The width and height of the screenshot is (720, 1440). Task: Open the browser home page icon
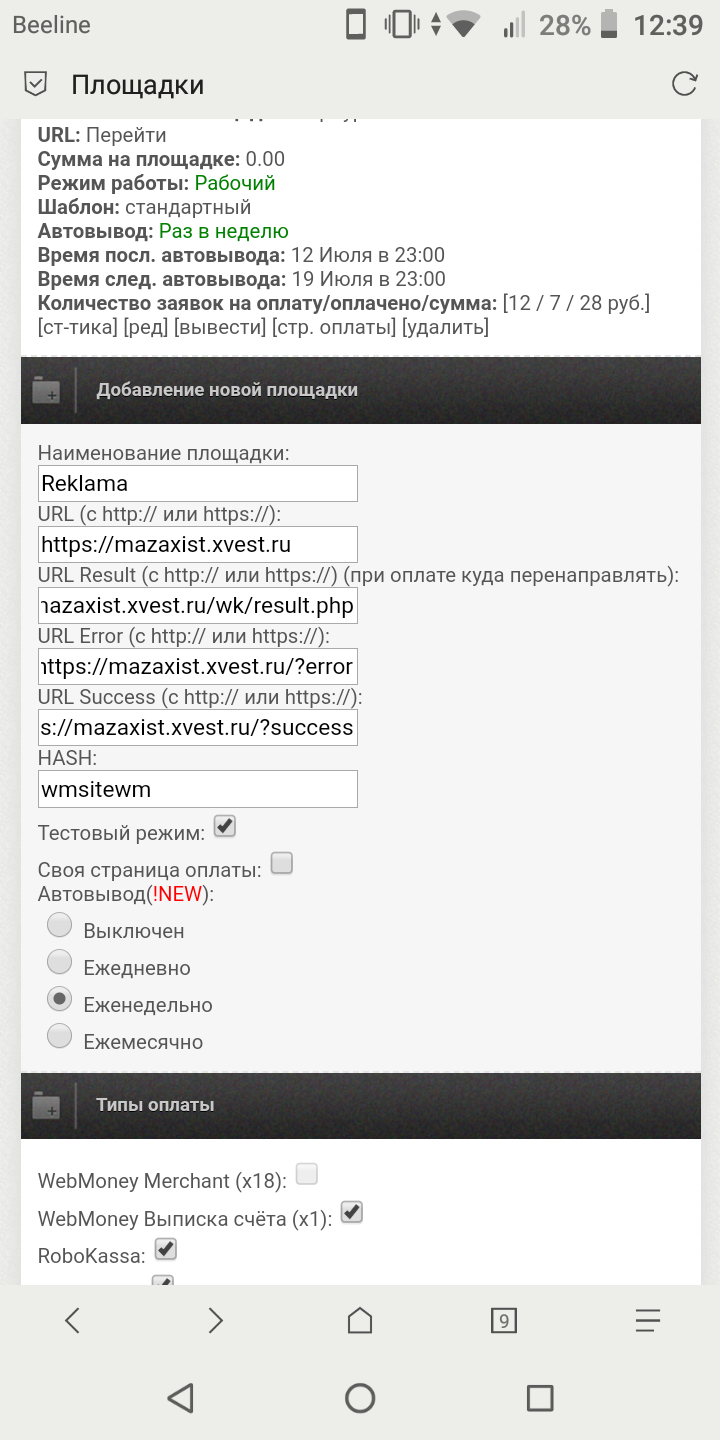pos(360,1321)
